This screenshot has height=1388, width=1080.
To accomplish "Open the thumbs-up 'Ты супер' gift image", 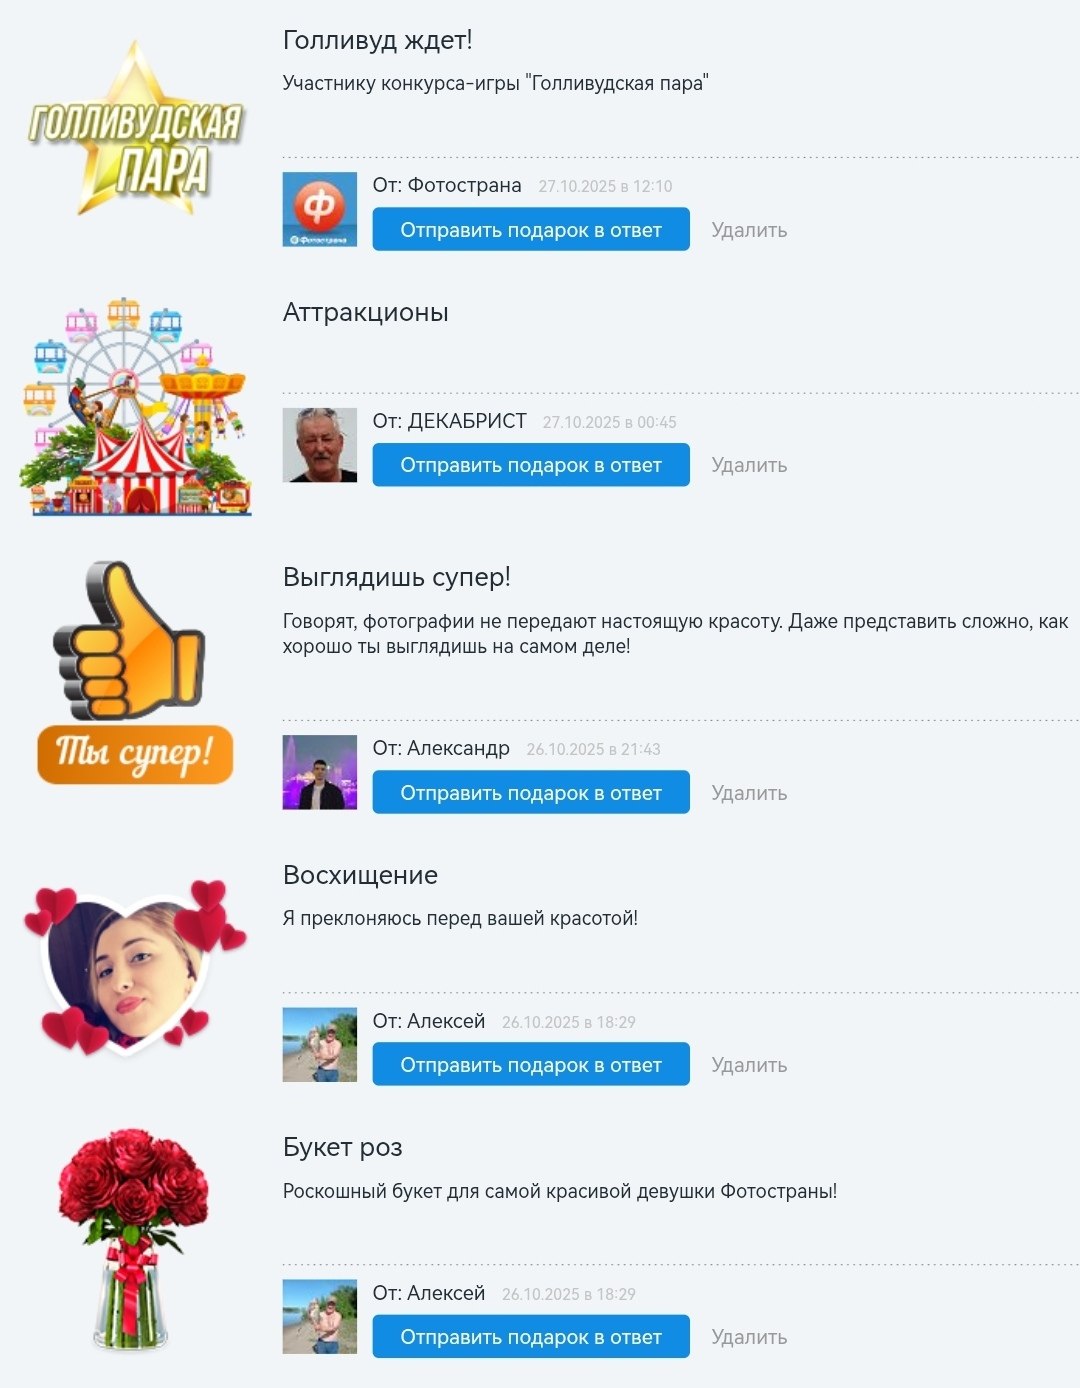I will click(135, 672).
